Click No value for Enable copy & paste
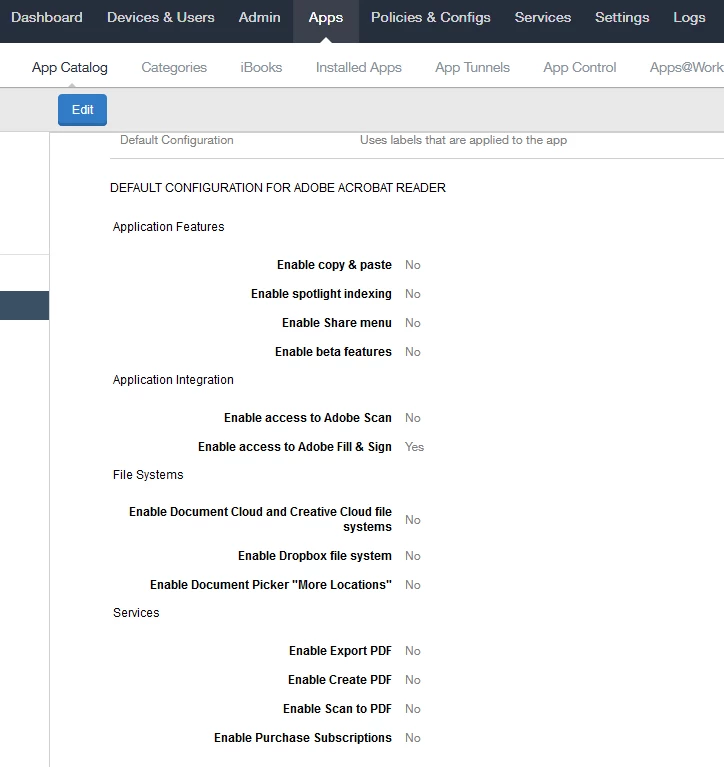Image resolution: width=724 pixels, height=767 pixels. coord(412,265)
